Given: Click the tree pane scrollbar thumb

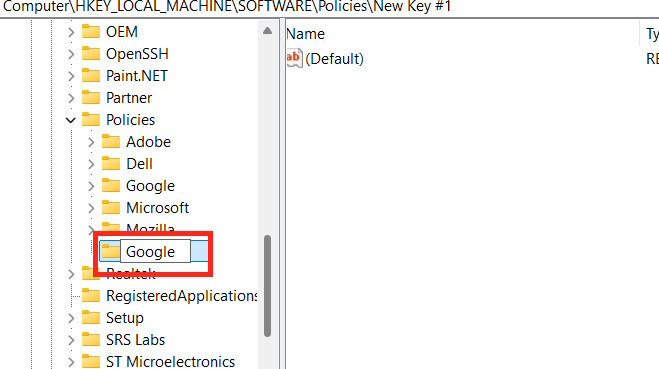Looking at the screenshot, I should pos(267,286).
